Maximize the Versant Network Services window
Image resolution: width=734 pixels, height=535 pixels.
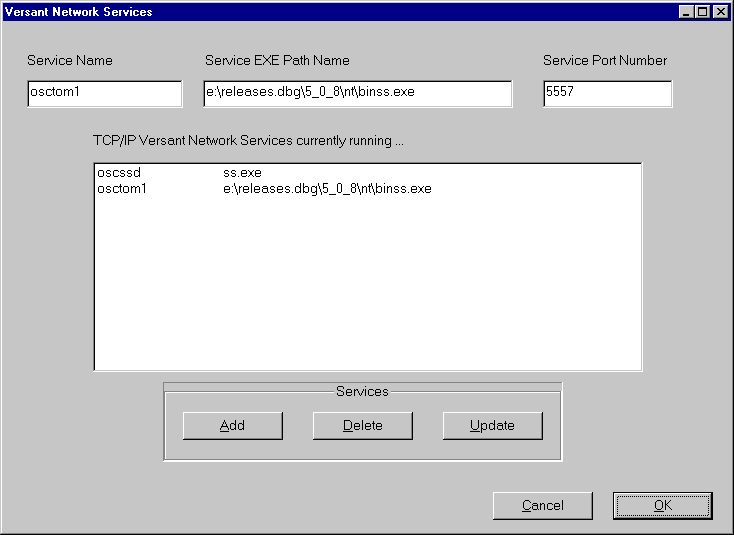click(x=703, y=12)
